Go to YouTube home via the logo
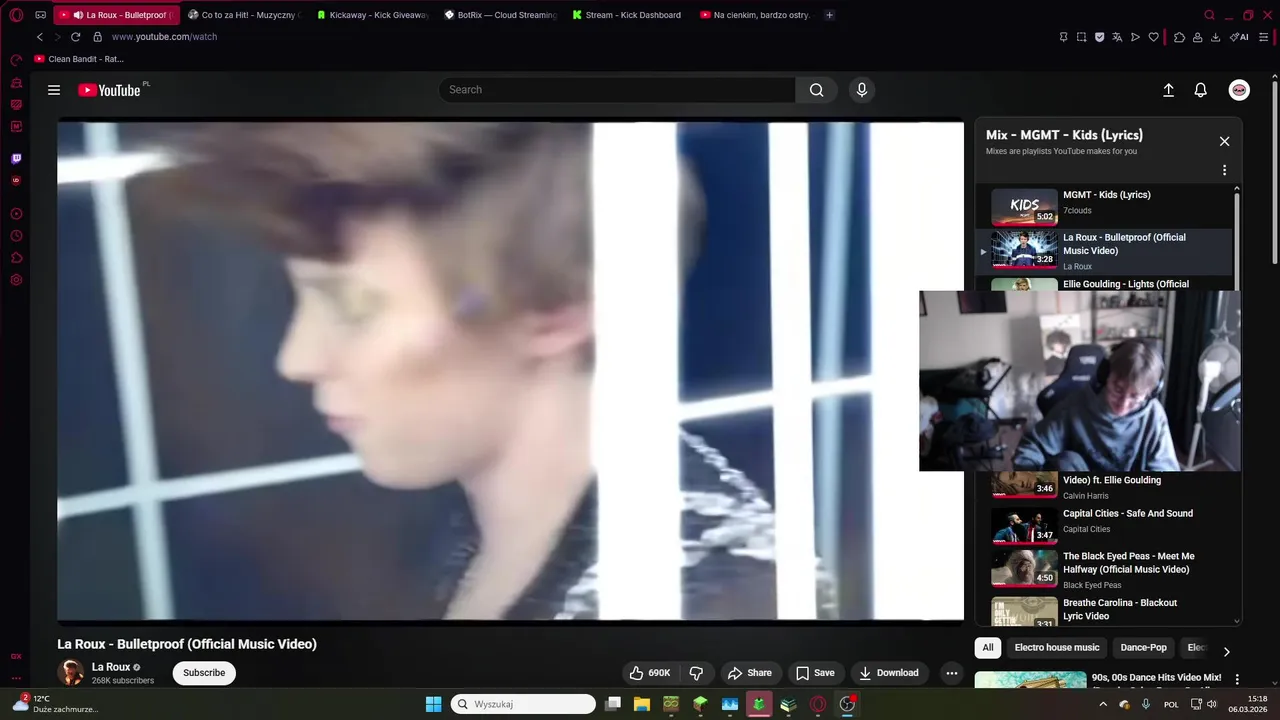This screenshot has width=1280, height=720. coord(110,90)
